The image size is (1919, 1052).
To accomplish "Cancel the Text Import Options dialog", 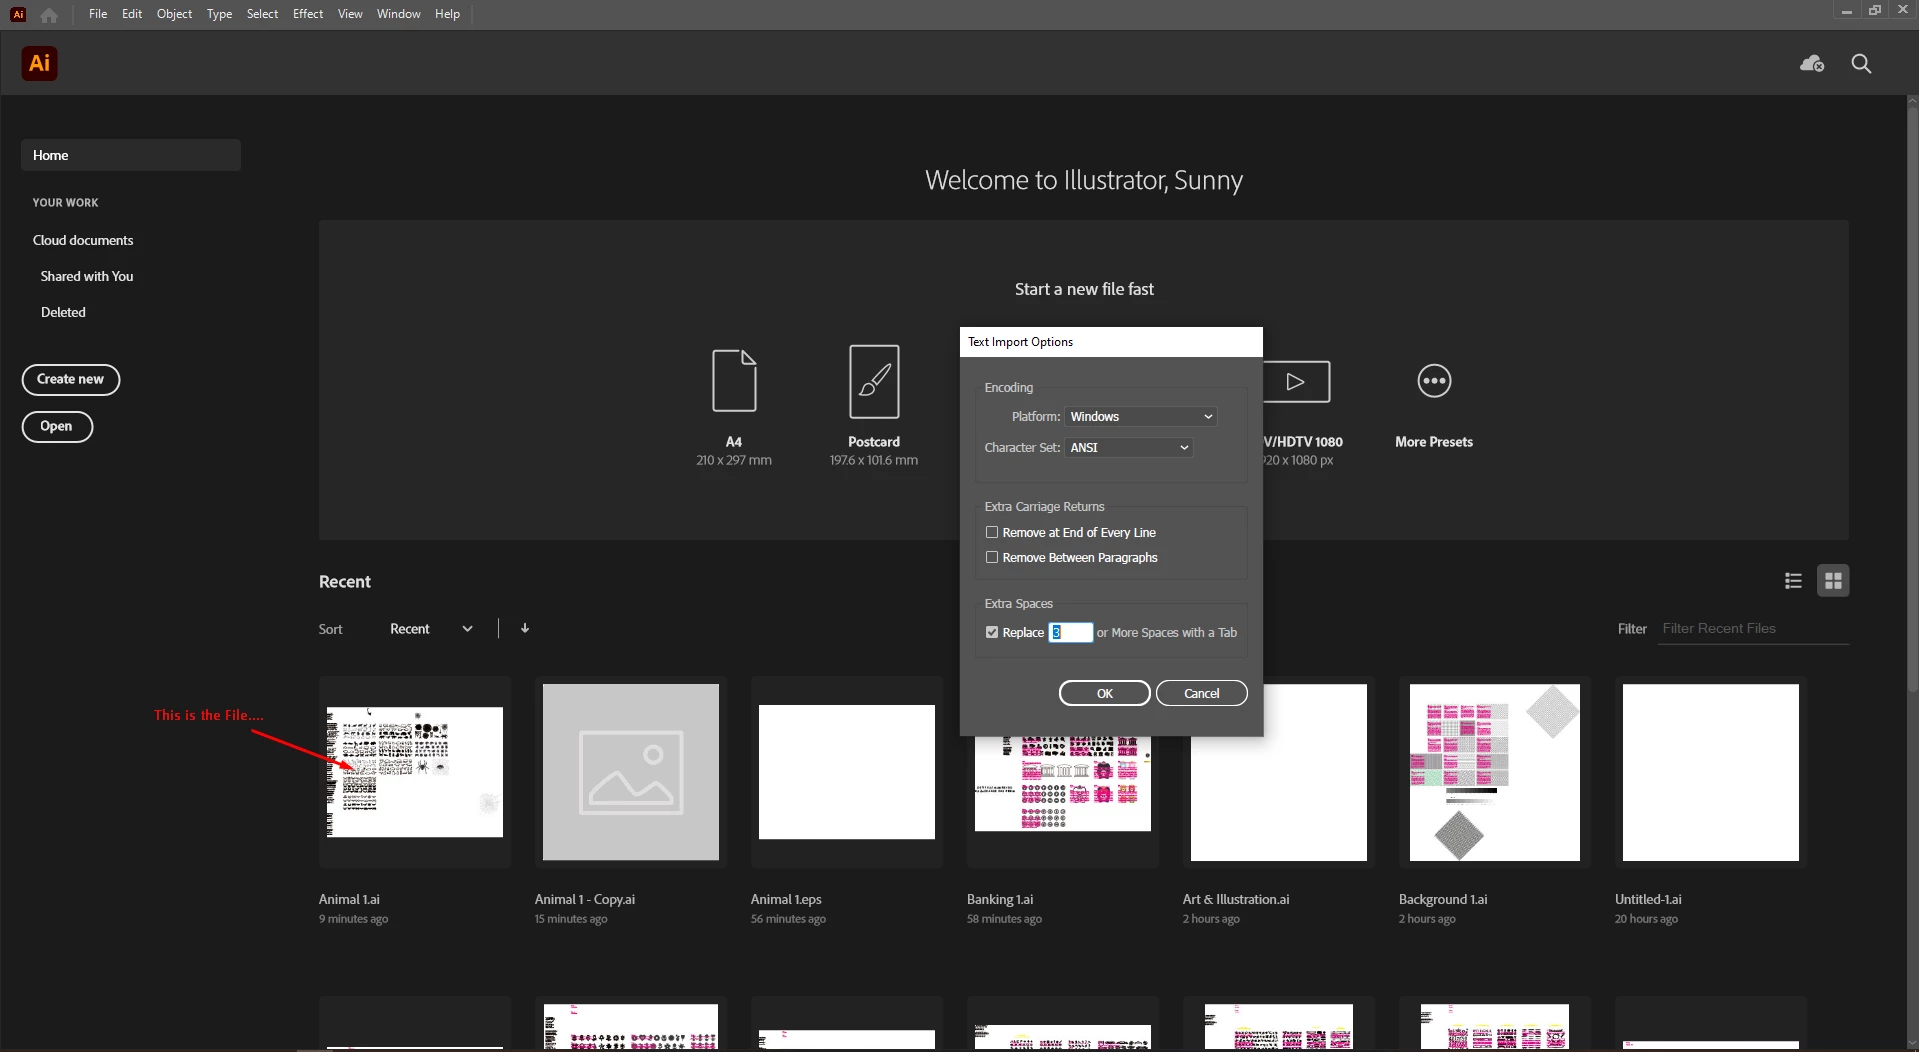I will tap(1201, 693).
